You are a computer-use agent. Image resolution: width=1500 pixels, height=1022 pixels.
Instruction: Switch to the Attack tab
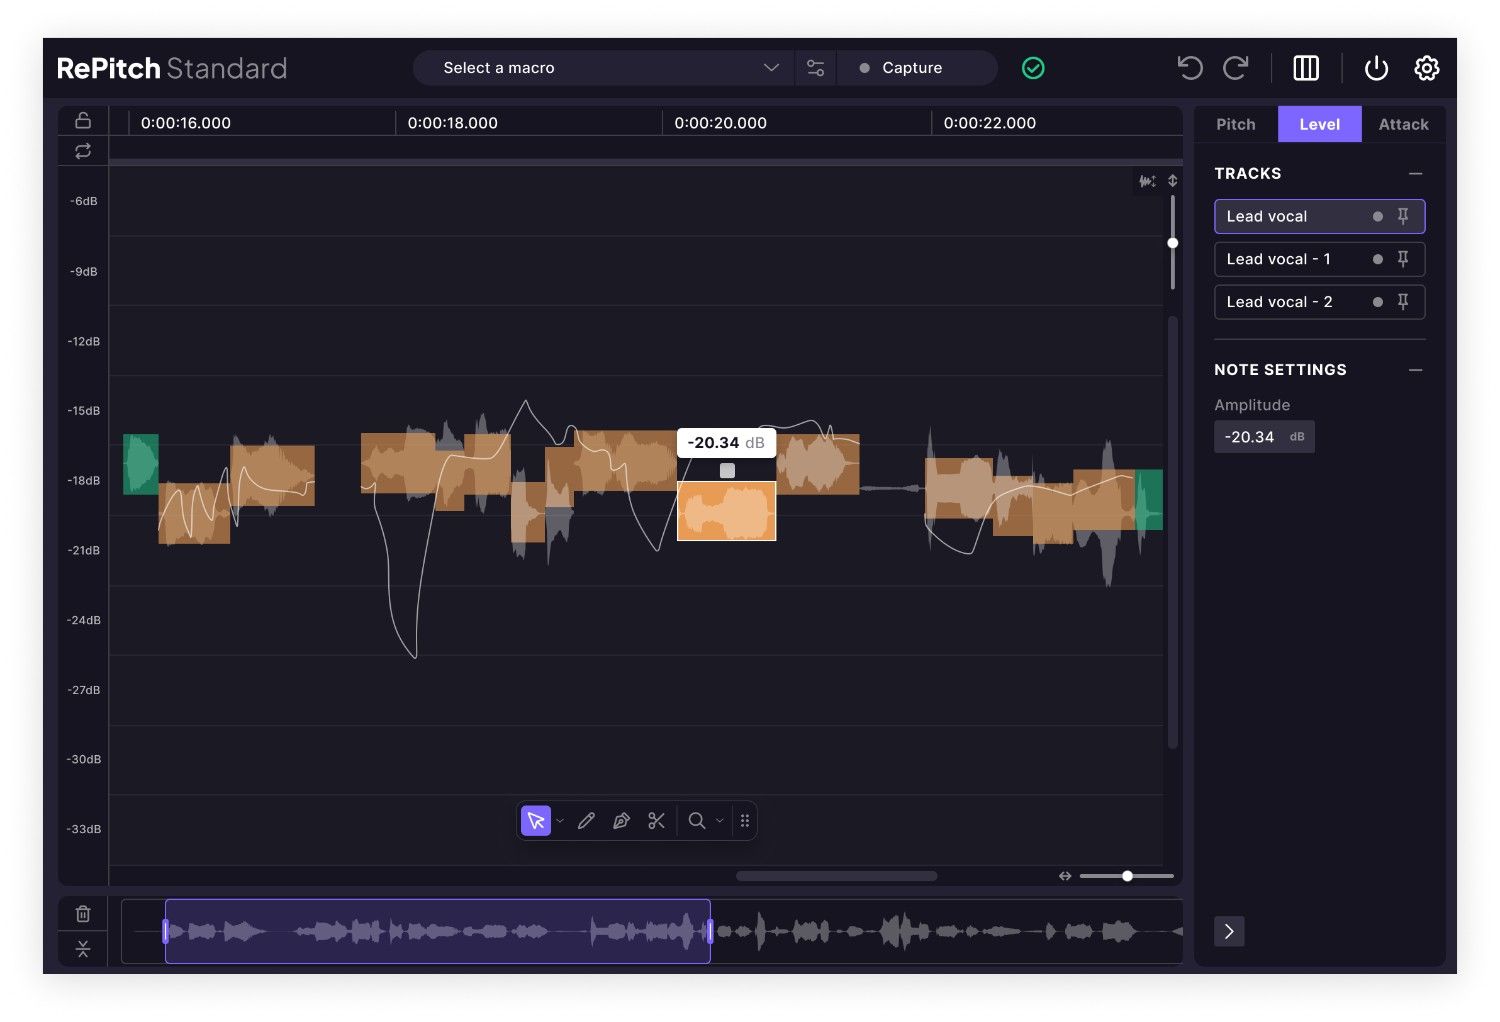(1403, 123)
